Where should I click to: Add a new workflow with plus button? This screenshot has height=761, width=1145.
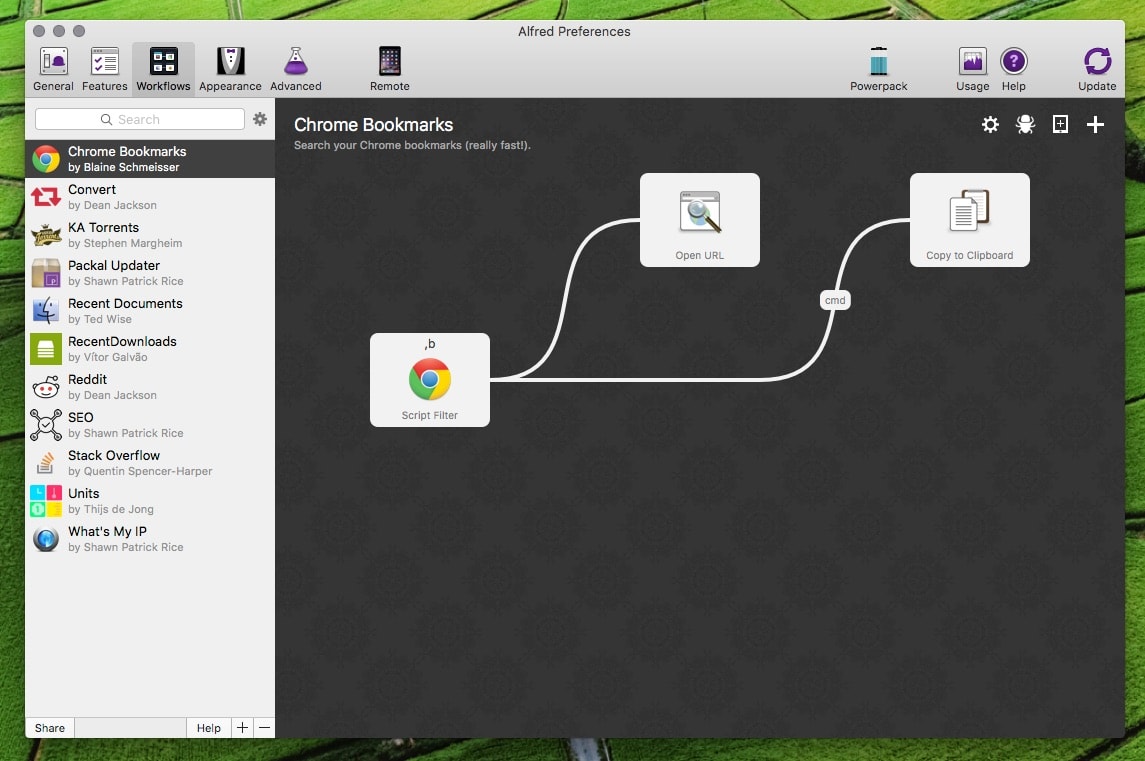tap(242, 727)
